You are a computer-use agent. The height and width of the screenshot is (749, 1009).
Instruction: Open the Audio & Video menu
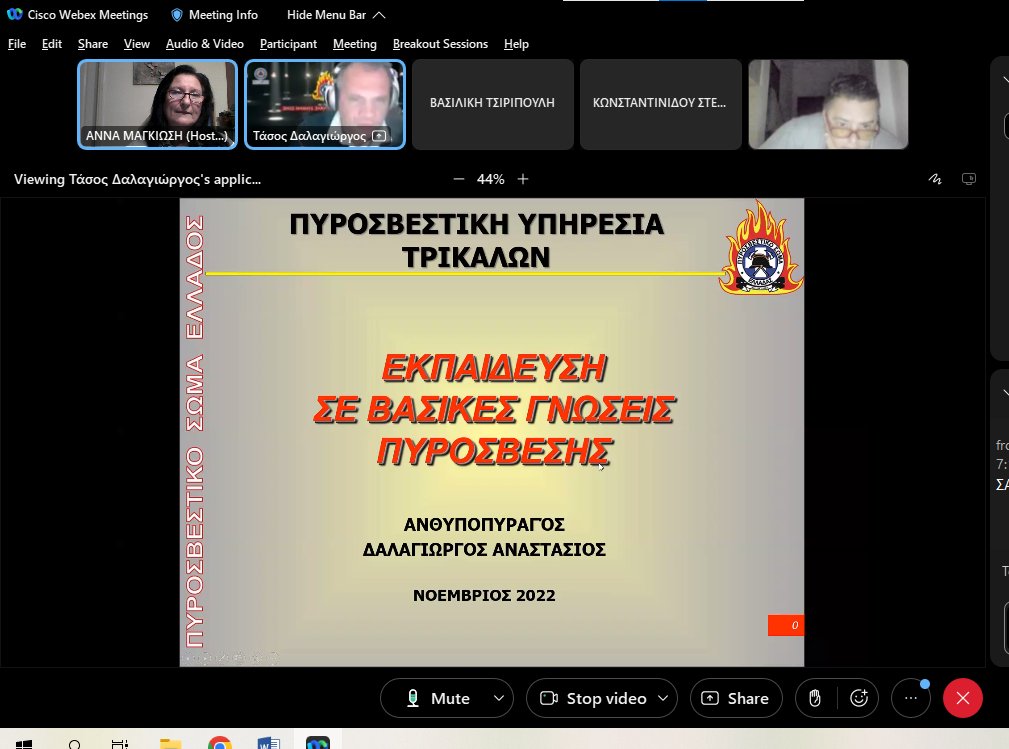204,44
